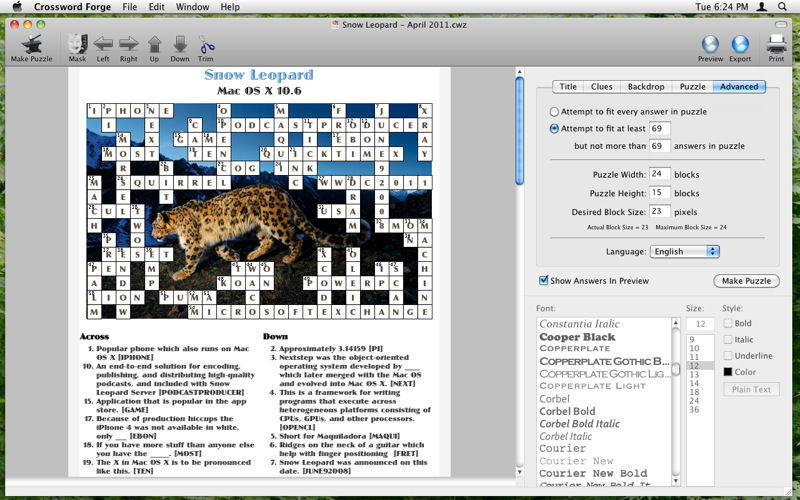
Task: Click the font Size text field
Action: coord(700,324)
